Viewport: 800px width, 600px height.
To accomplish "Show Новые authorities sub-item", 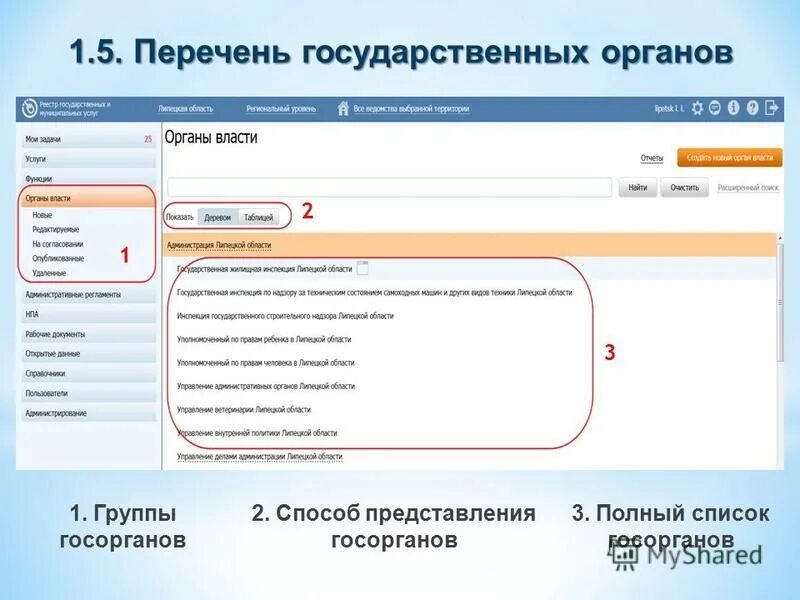I will pyautogui.click(x=42, y=215).
